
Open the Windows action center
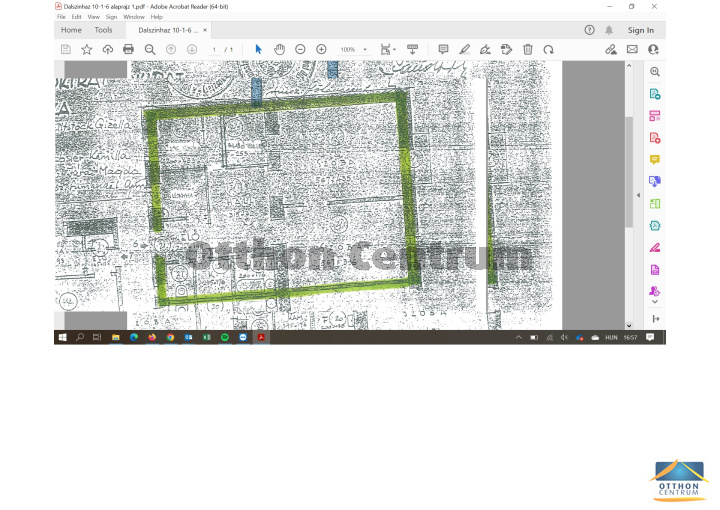(x=650, y=337)
